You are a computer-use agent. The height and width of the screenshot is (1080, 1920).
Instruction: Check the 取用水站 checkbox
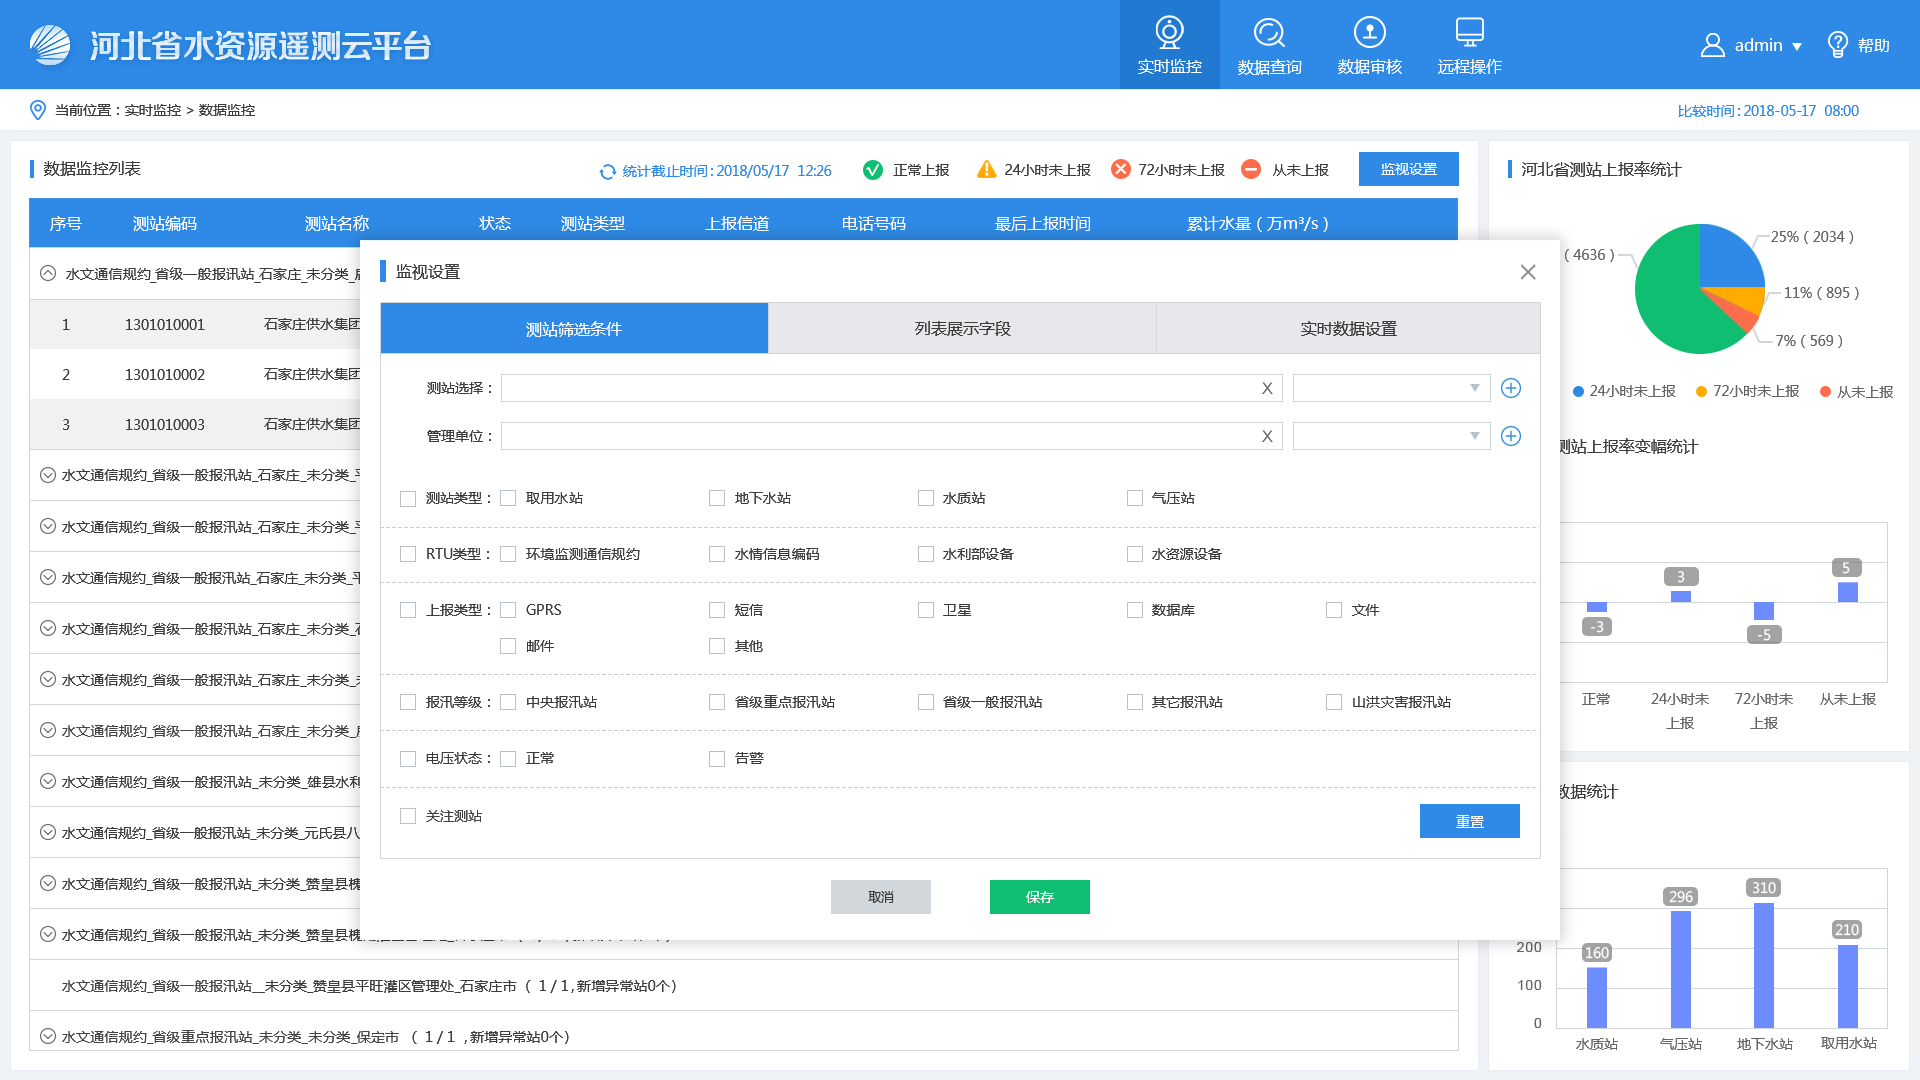point(508,498)
